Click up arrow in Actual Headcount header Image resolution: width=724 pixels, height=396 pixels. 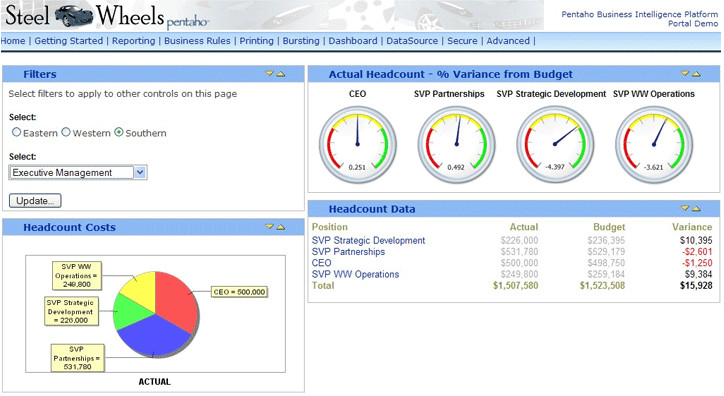(x=696, y=74)
